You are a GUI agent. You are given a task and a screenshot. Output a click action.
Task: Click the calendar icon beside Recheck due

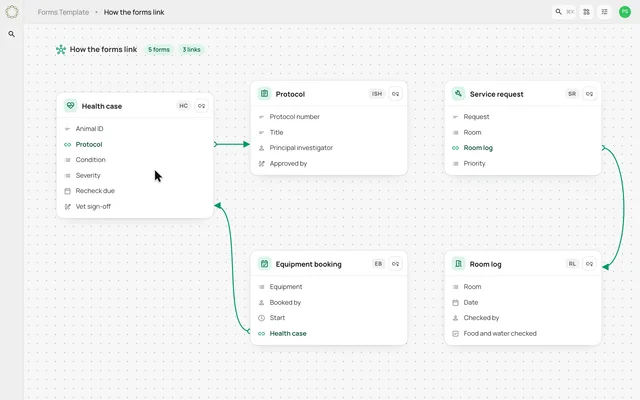coord(68,191)
